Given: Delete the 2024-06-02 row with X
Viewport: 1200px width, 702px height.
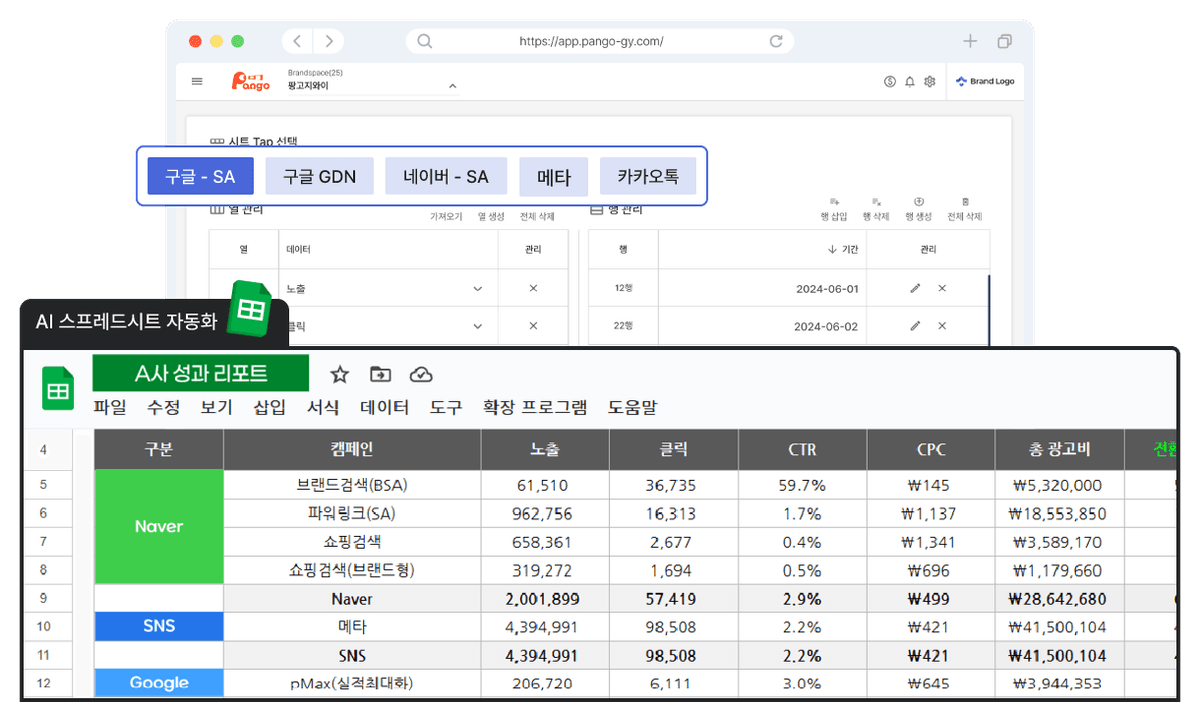Looking at the screenshot, I should pos(942,326).
